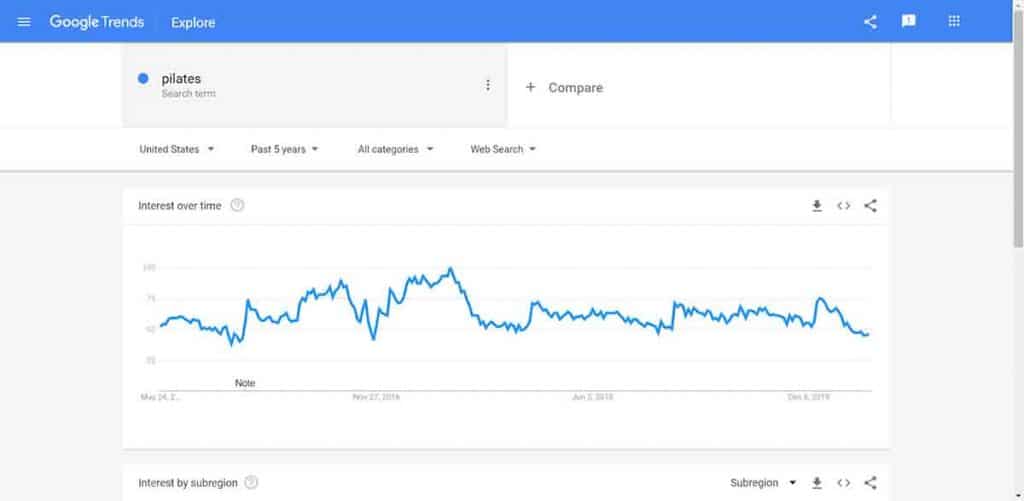Open the Google apps grid
This screenshot has height=501, width=1024.
click(x=953, y=22)
